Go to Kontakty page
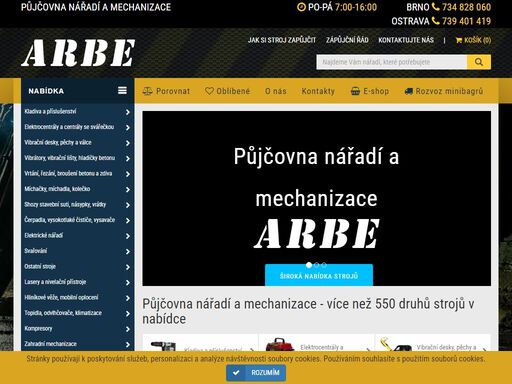 tap(318, 91)
